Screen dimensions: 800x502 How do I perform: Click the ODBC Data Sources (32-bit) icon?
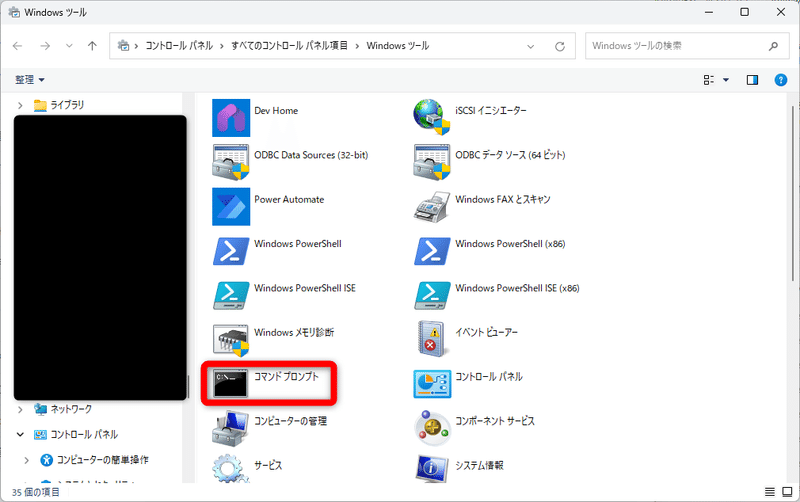[231, 162]
